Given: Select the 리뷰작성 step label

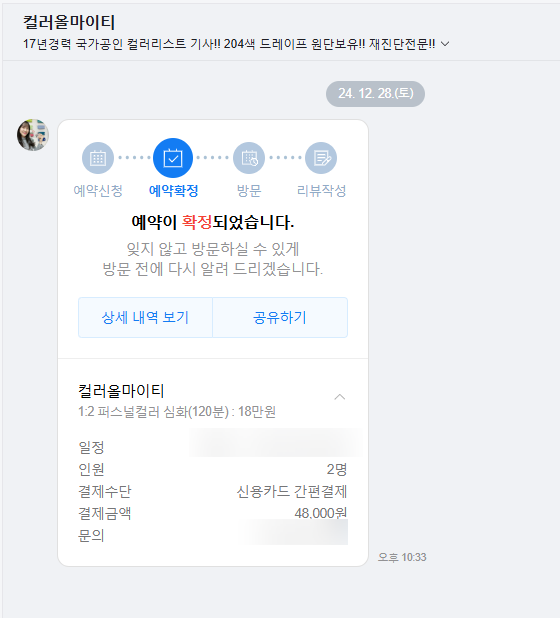Looking at the screenshot, I should [x=322, y=191].
